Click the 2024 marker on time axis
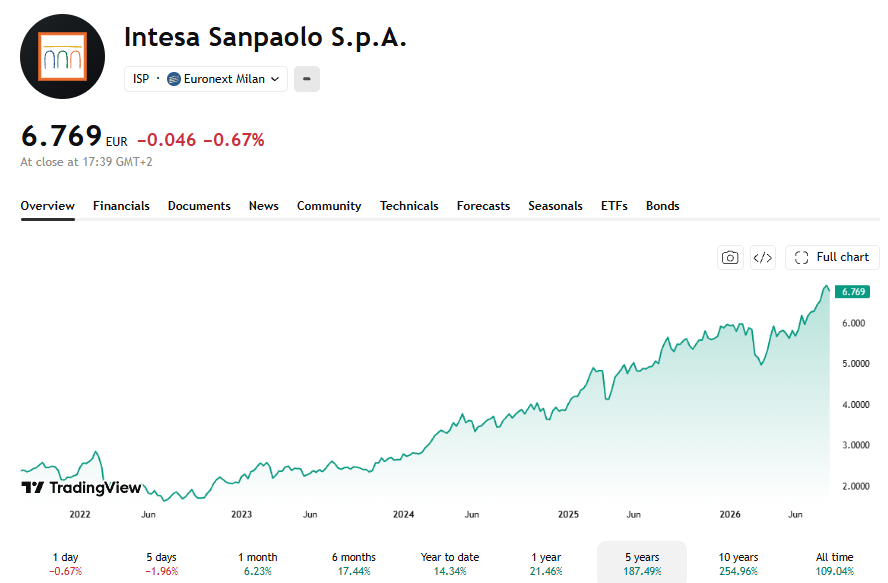888x583 pixels. coord(403,514)
